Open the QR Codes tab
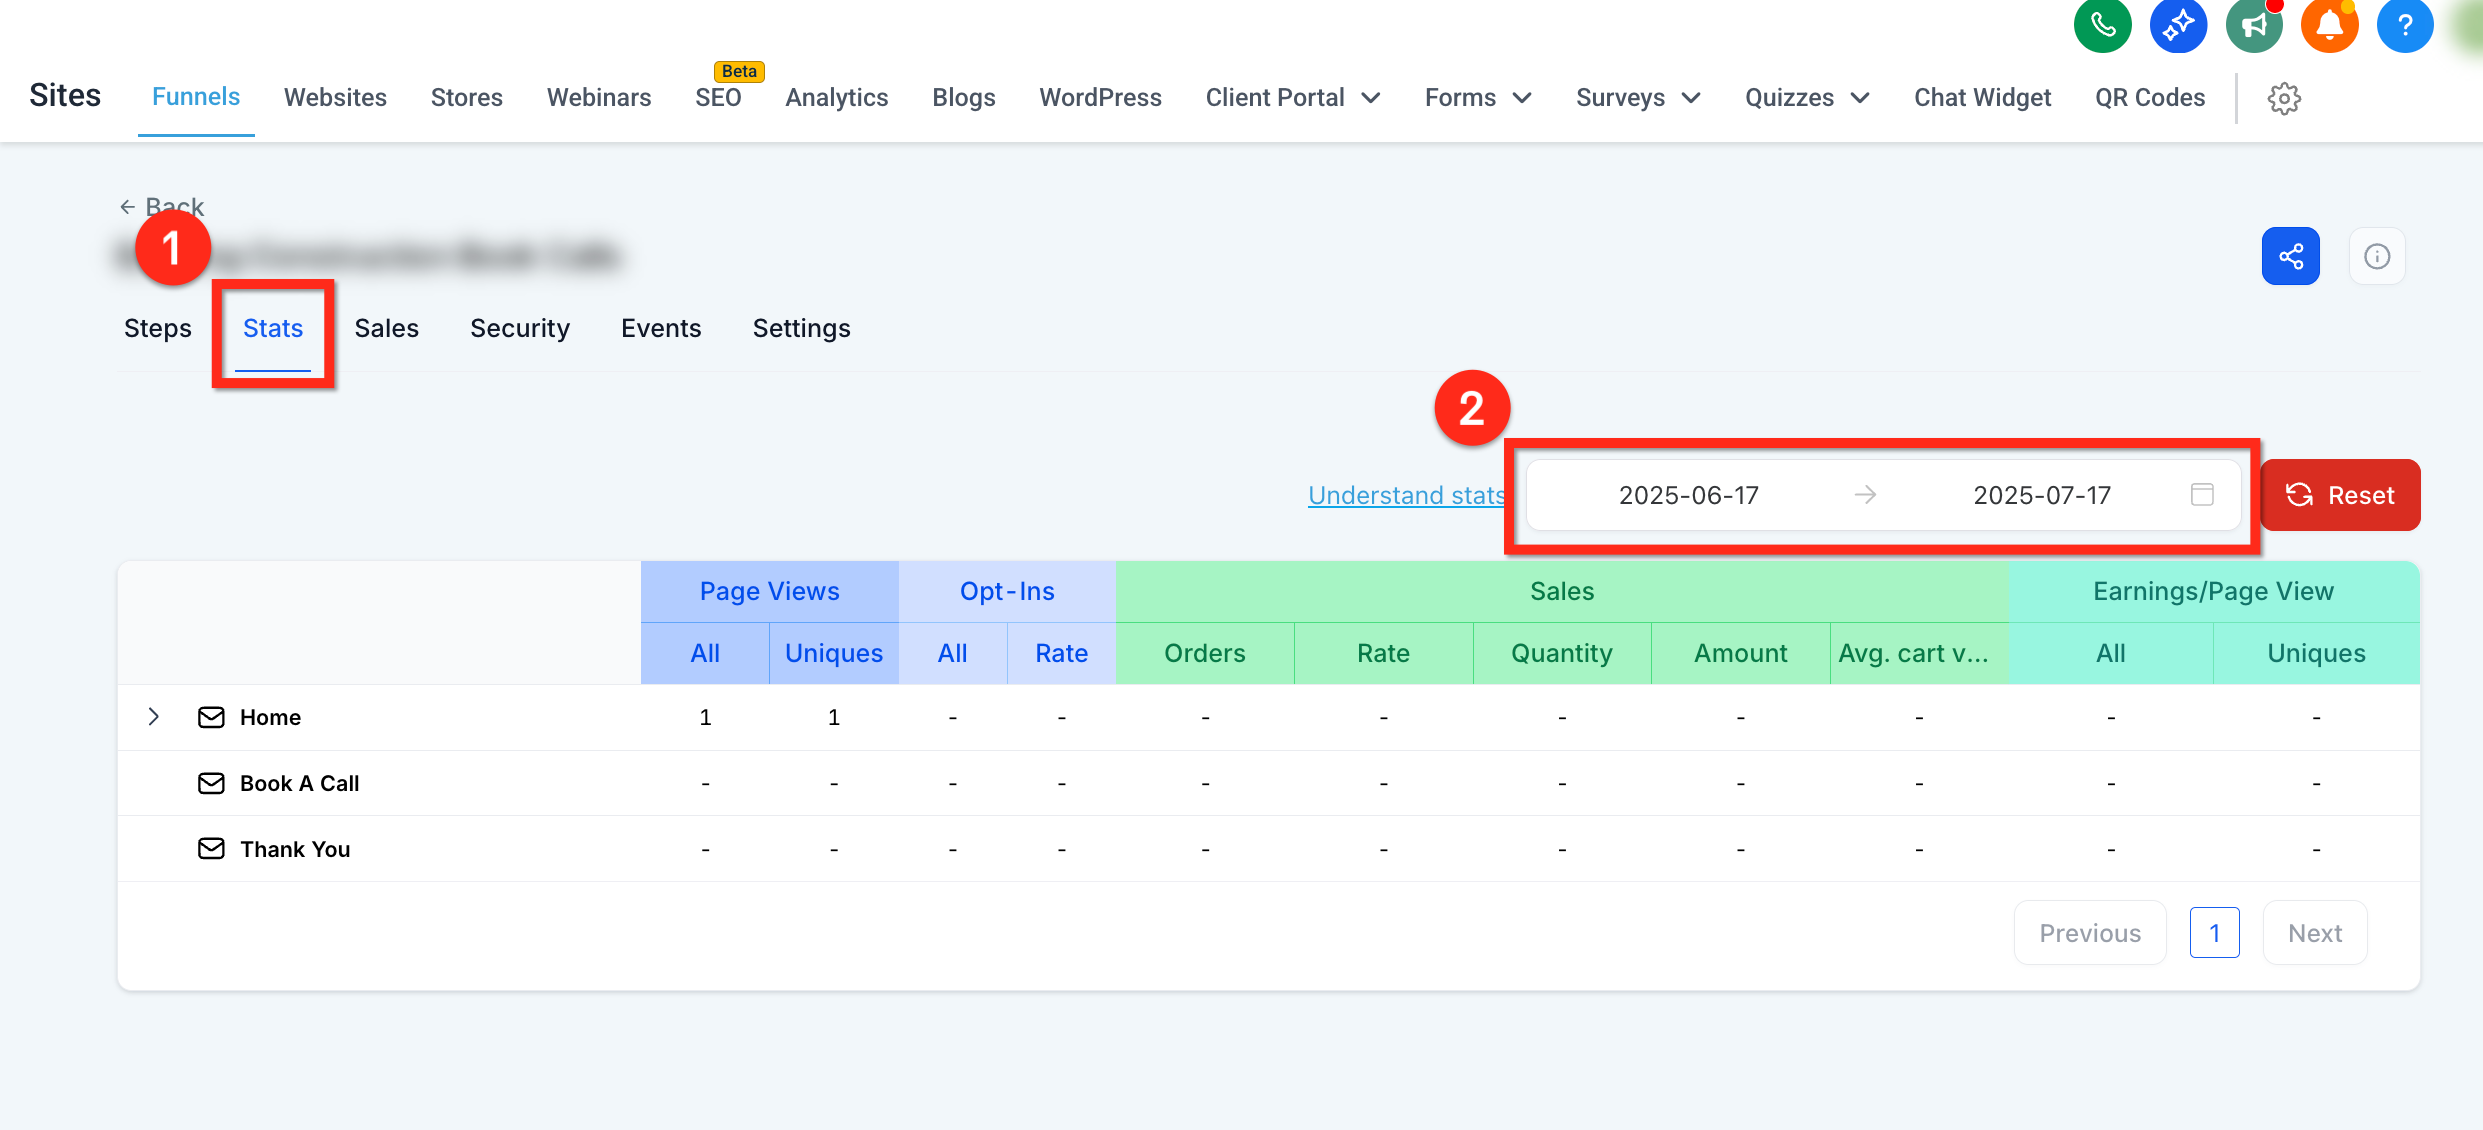 pyautogui.click(x=2150, y=98)
